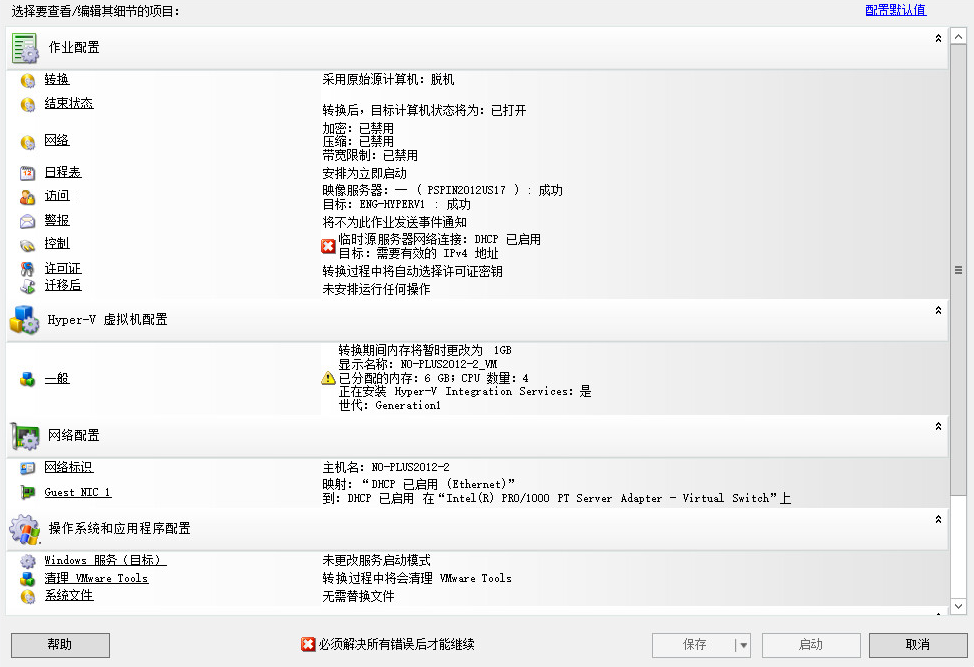This screenshot has height=667, width=974.
Task: Open the 保存 button dropdown arrow
Action: [x=743, y=645]
